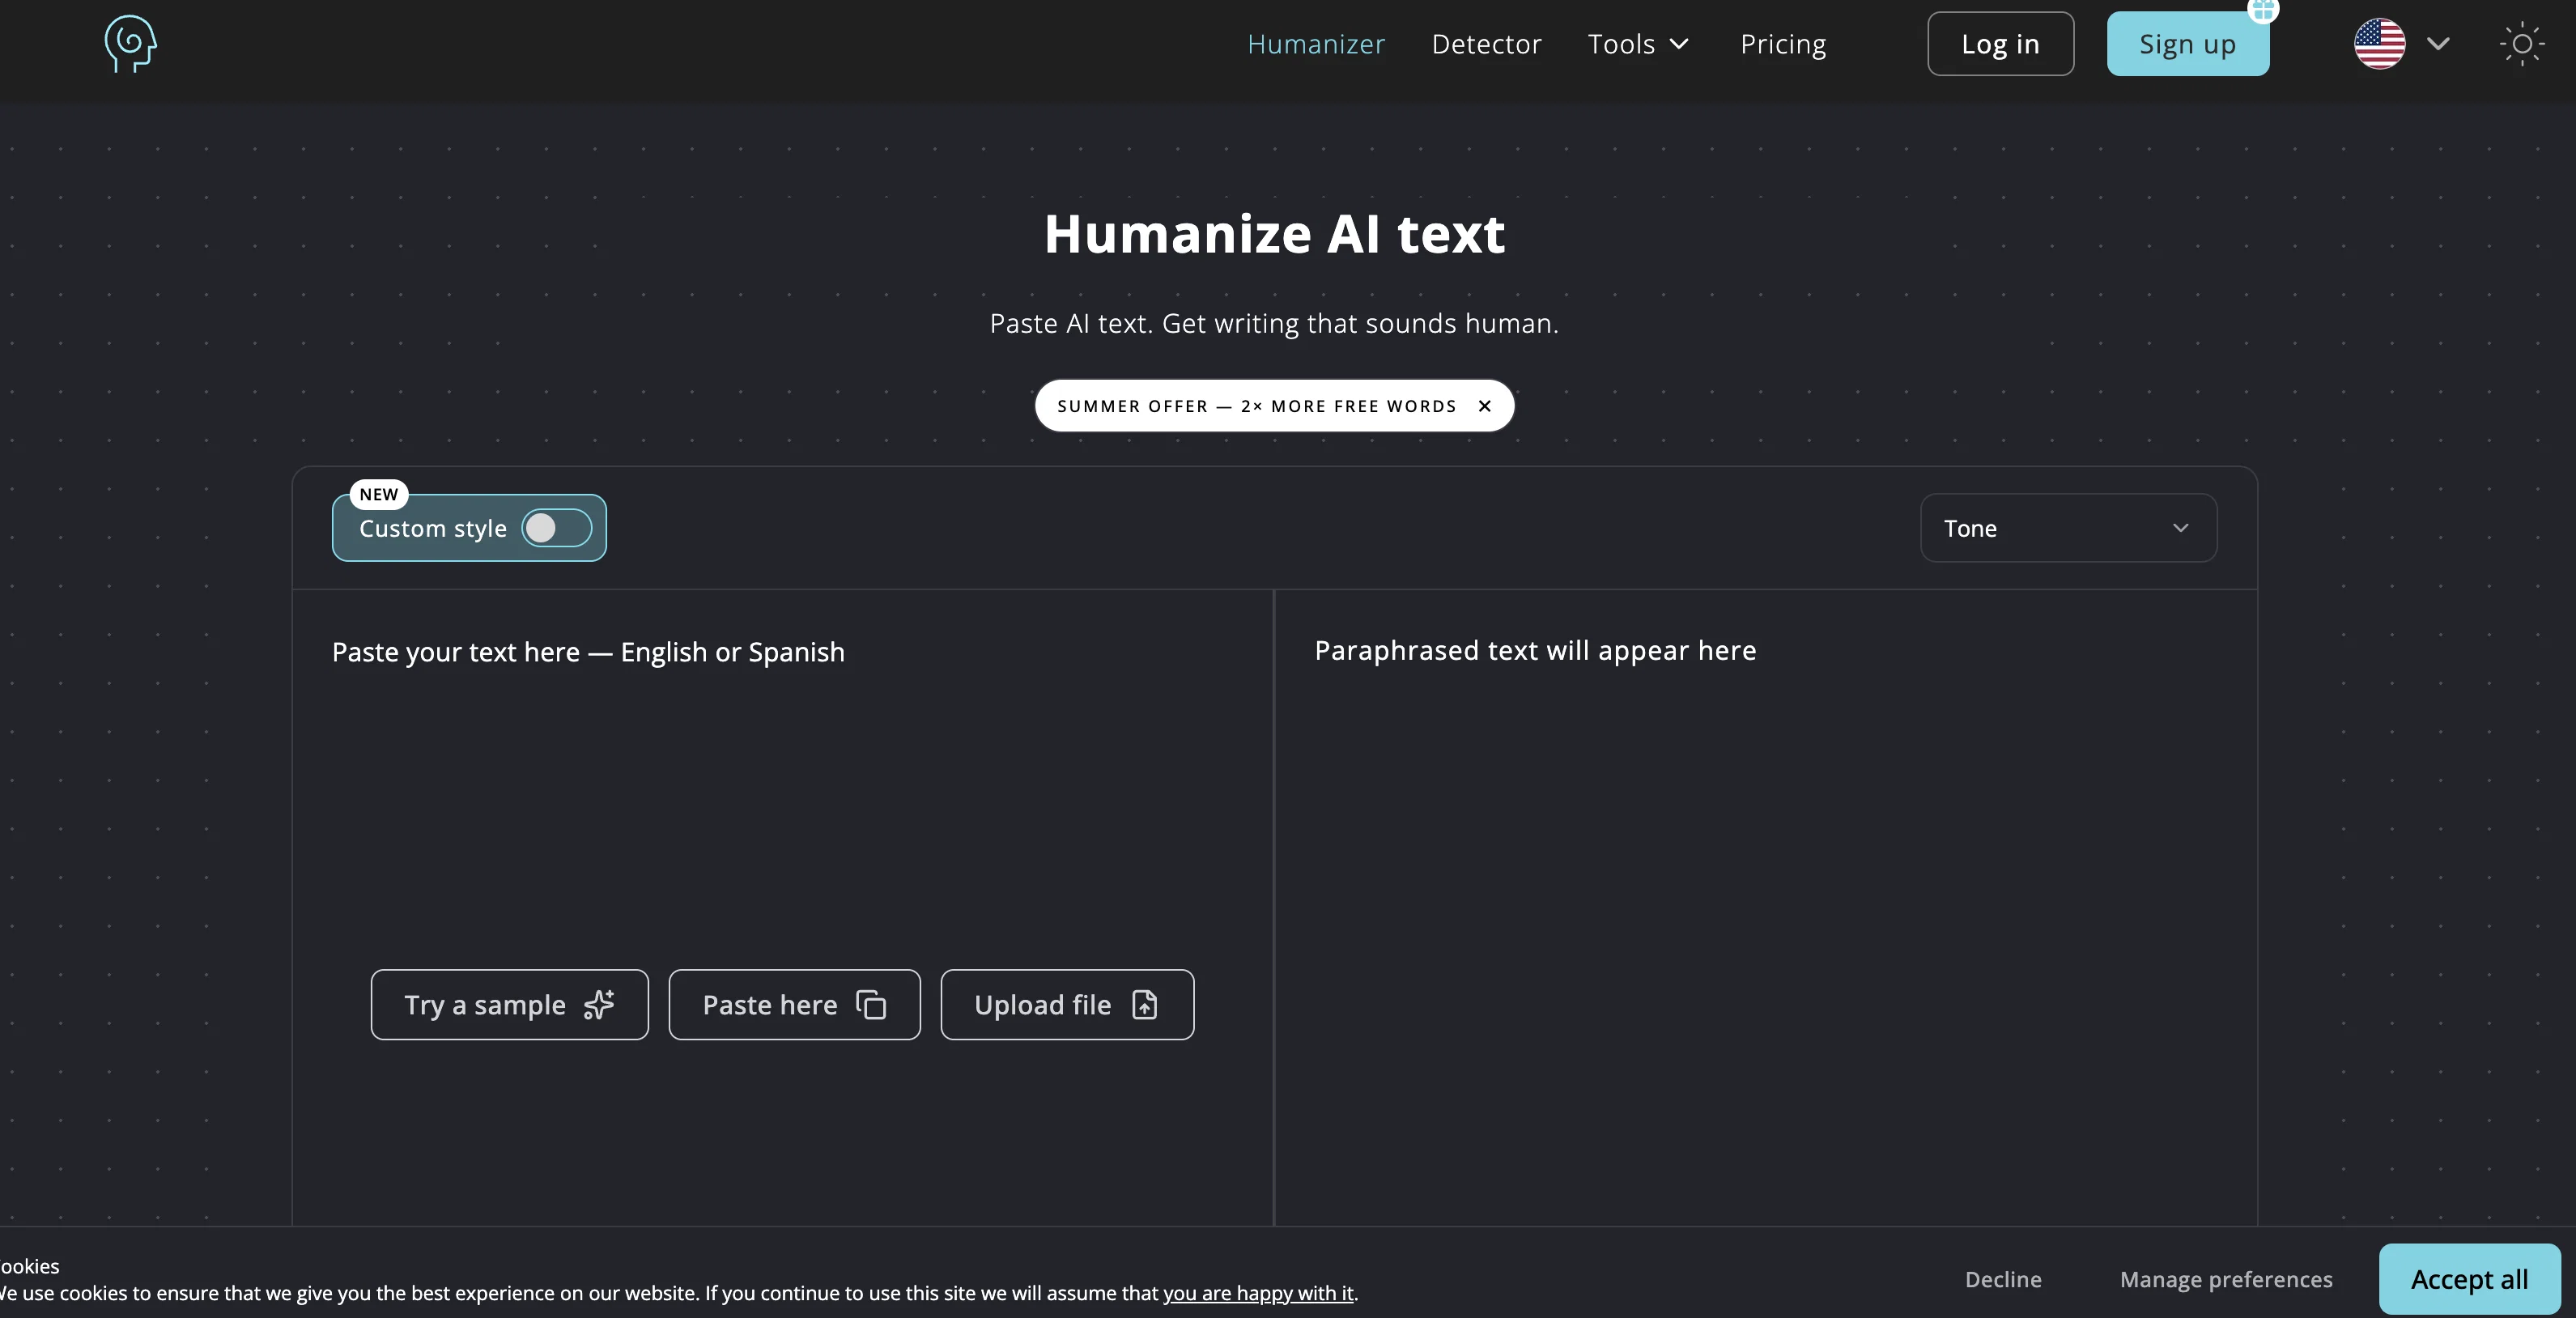The image size is (2576, 1318).
Task: Click the Log in button
Action: coord(2000,44)
